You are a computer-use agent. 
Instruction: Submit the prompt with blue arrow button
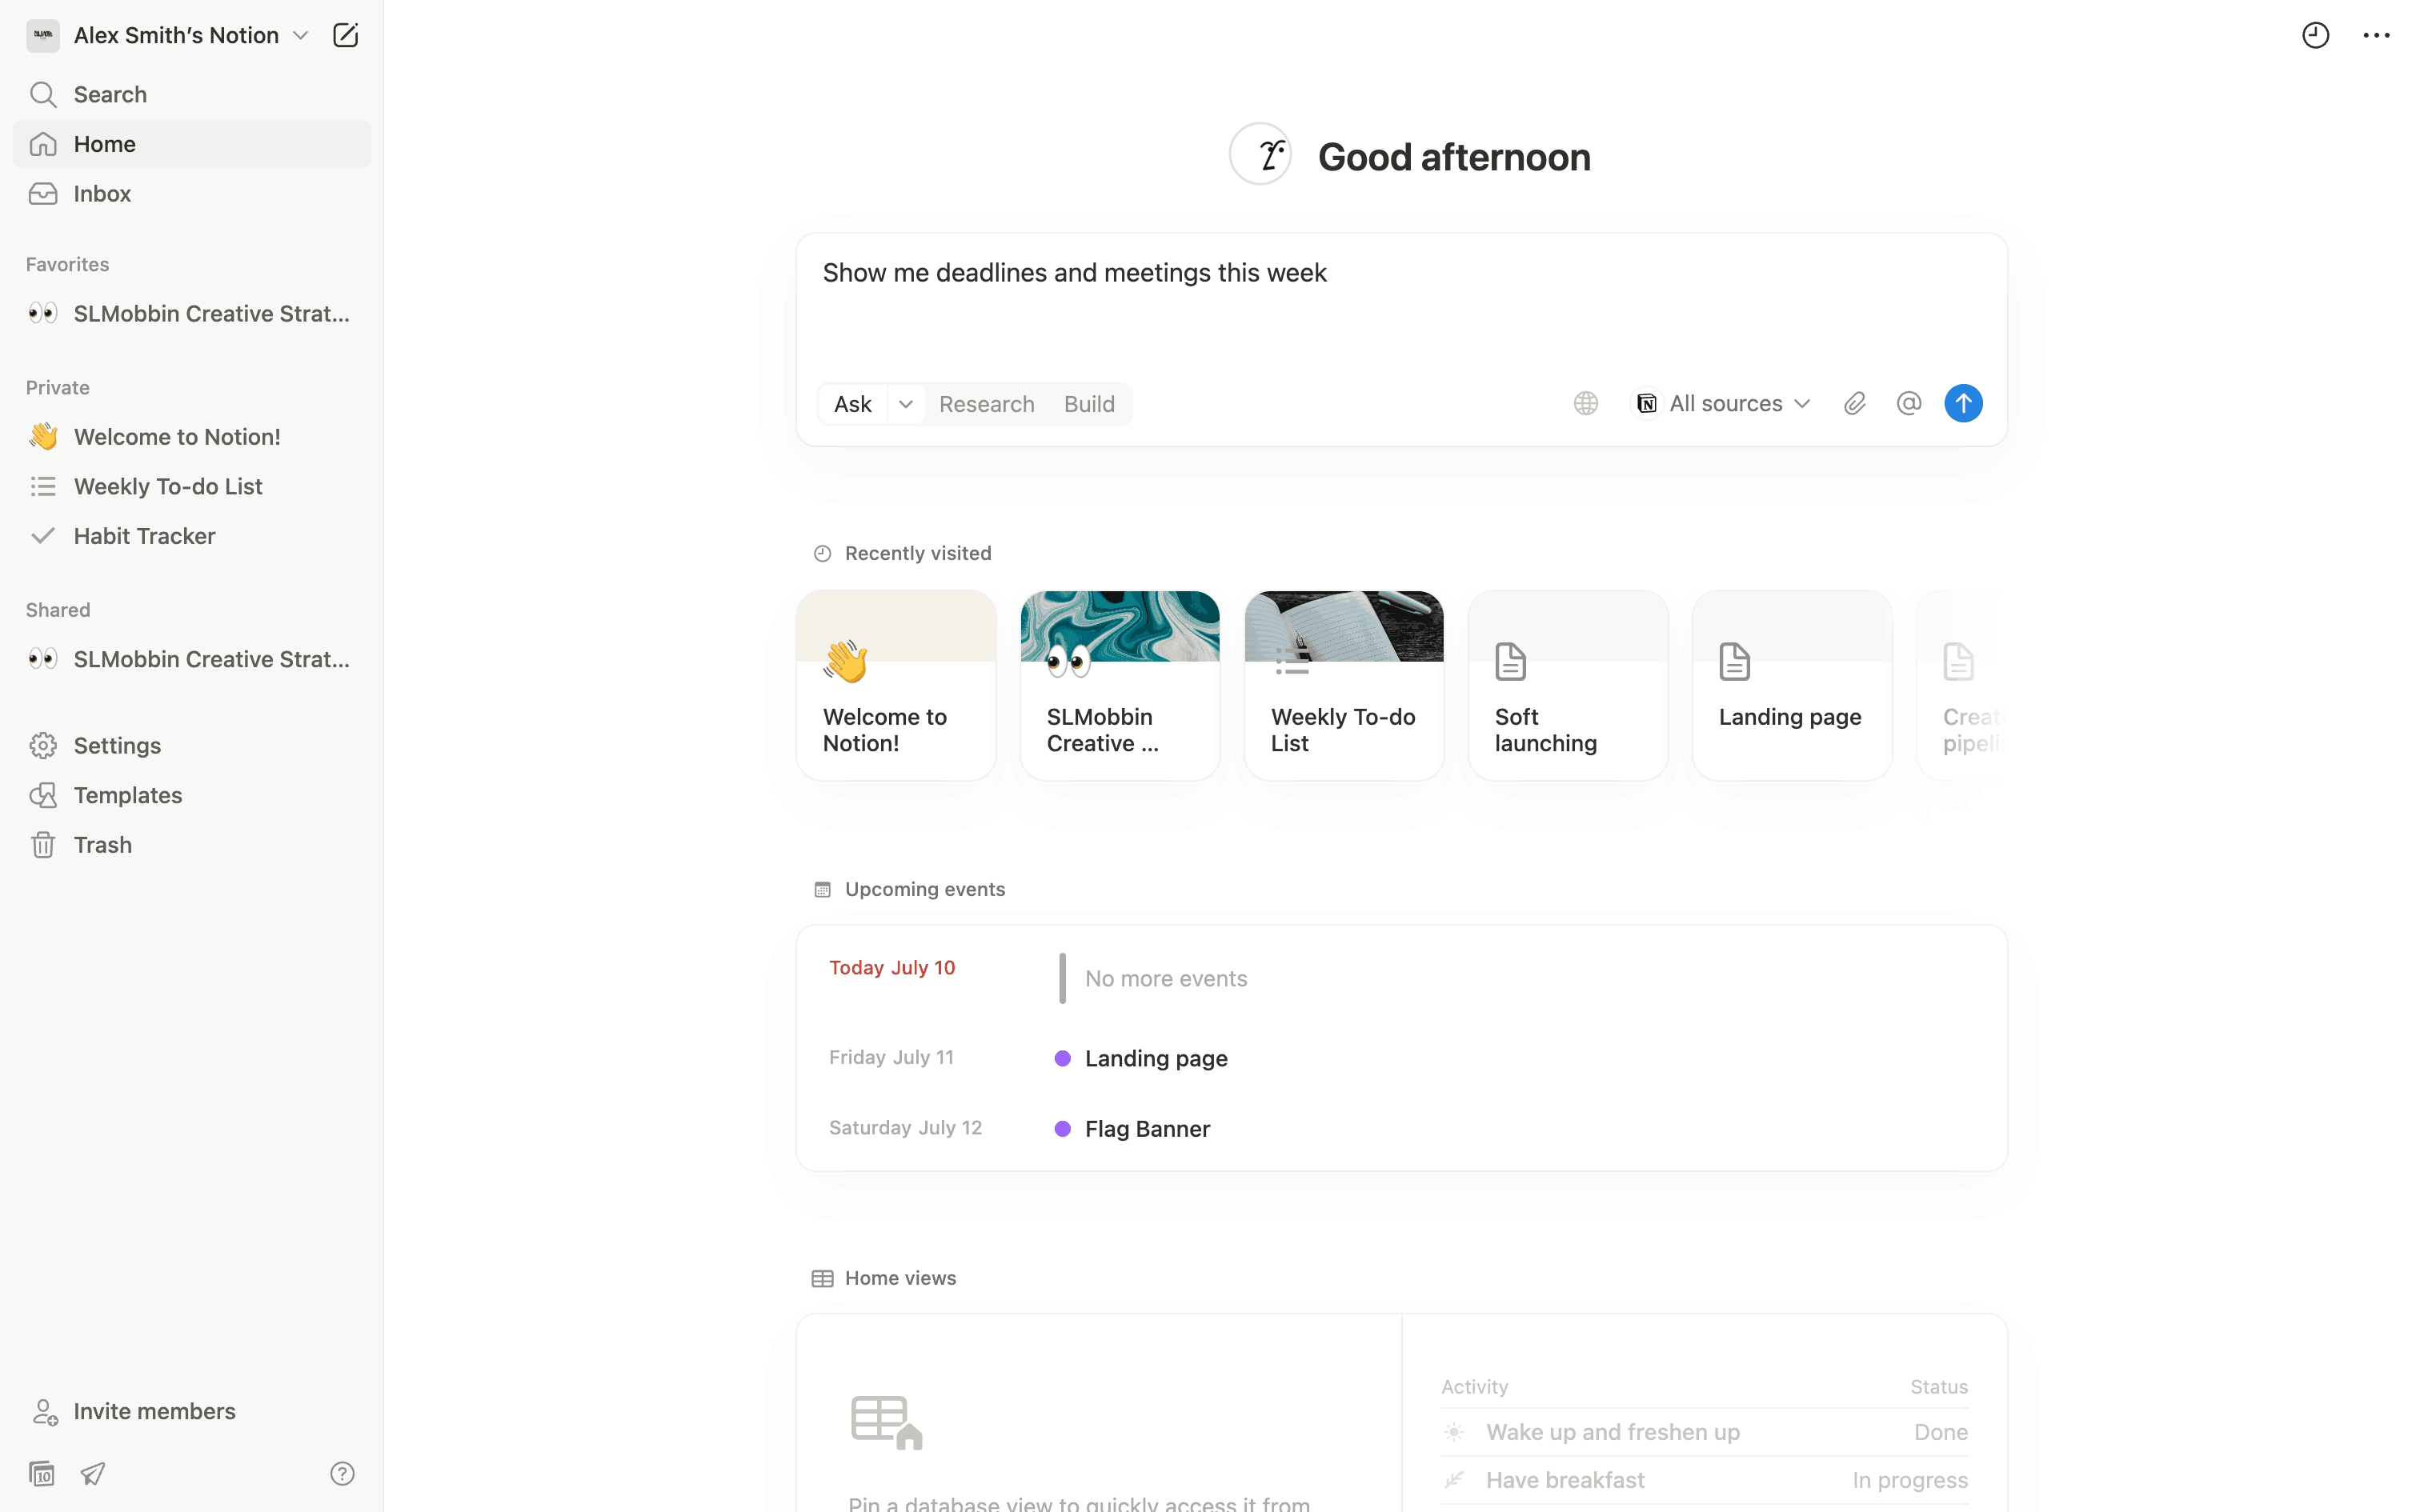pyautogui.click(x=1962, y=403)
